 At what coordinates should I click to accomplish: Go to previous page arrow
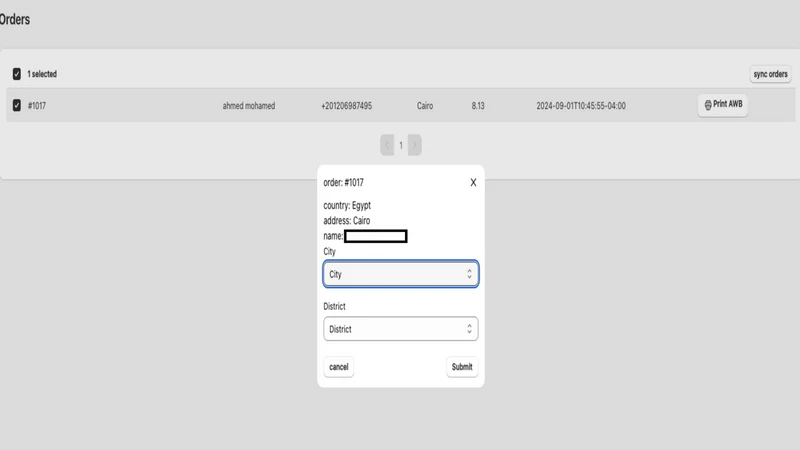[x=387, y=145]
